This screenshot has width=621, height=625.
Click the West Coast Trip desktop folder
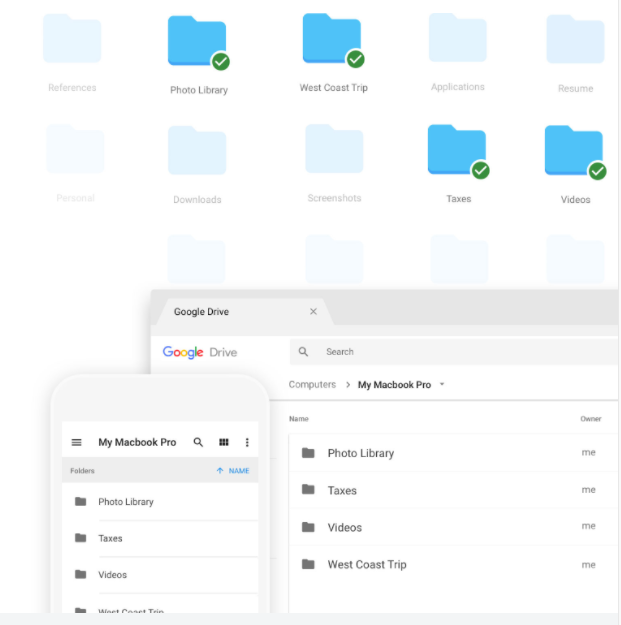331,40
